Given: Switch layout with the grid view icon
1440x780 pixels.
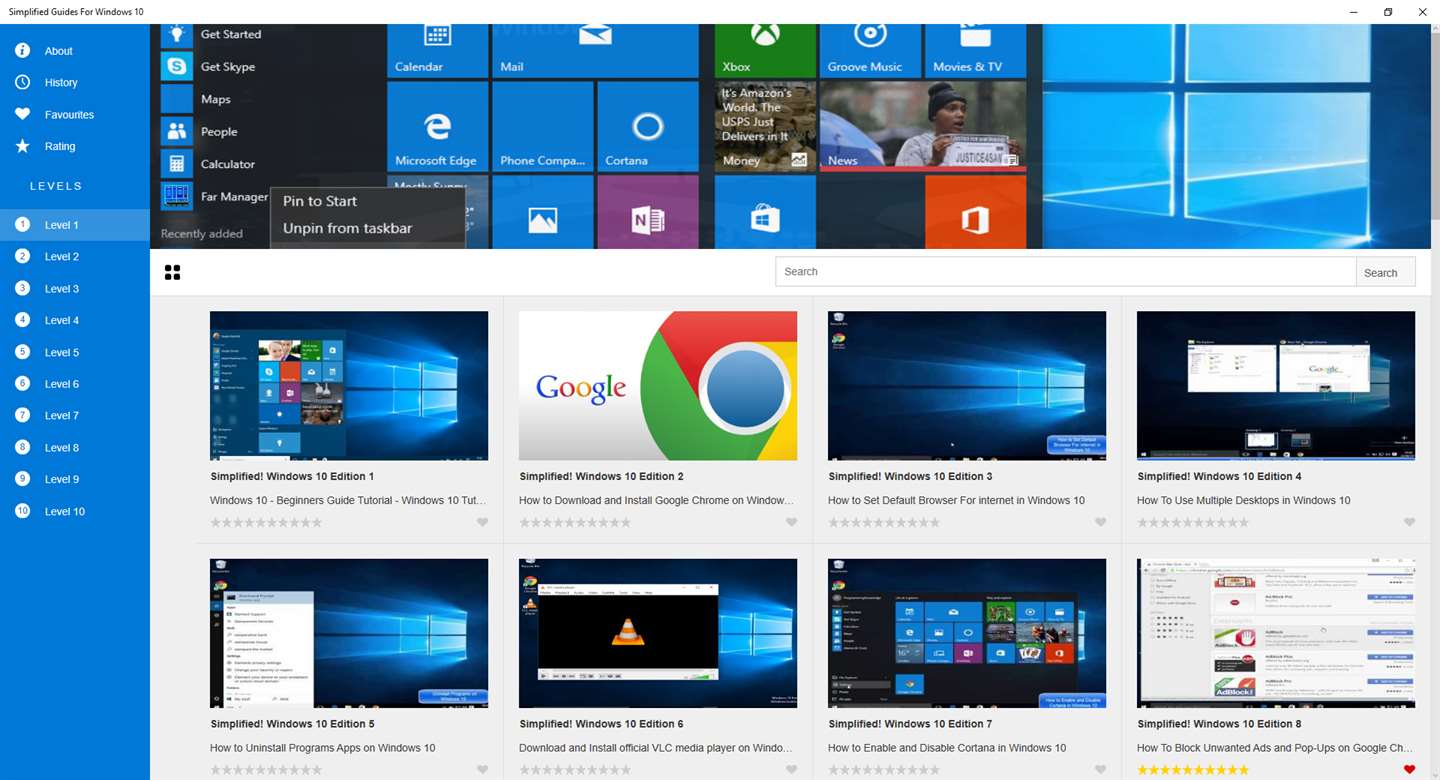Looking at the screenshot, I should tap(172, 272).
